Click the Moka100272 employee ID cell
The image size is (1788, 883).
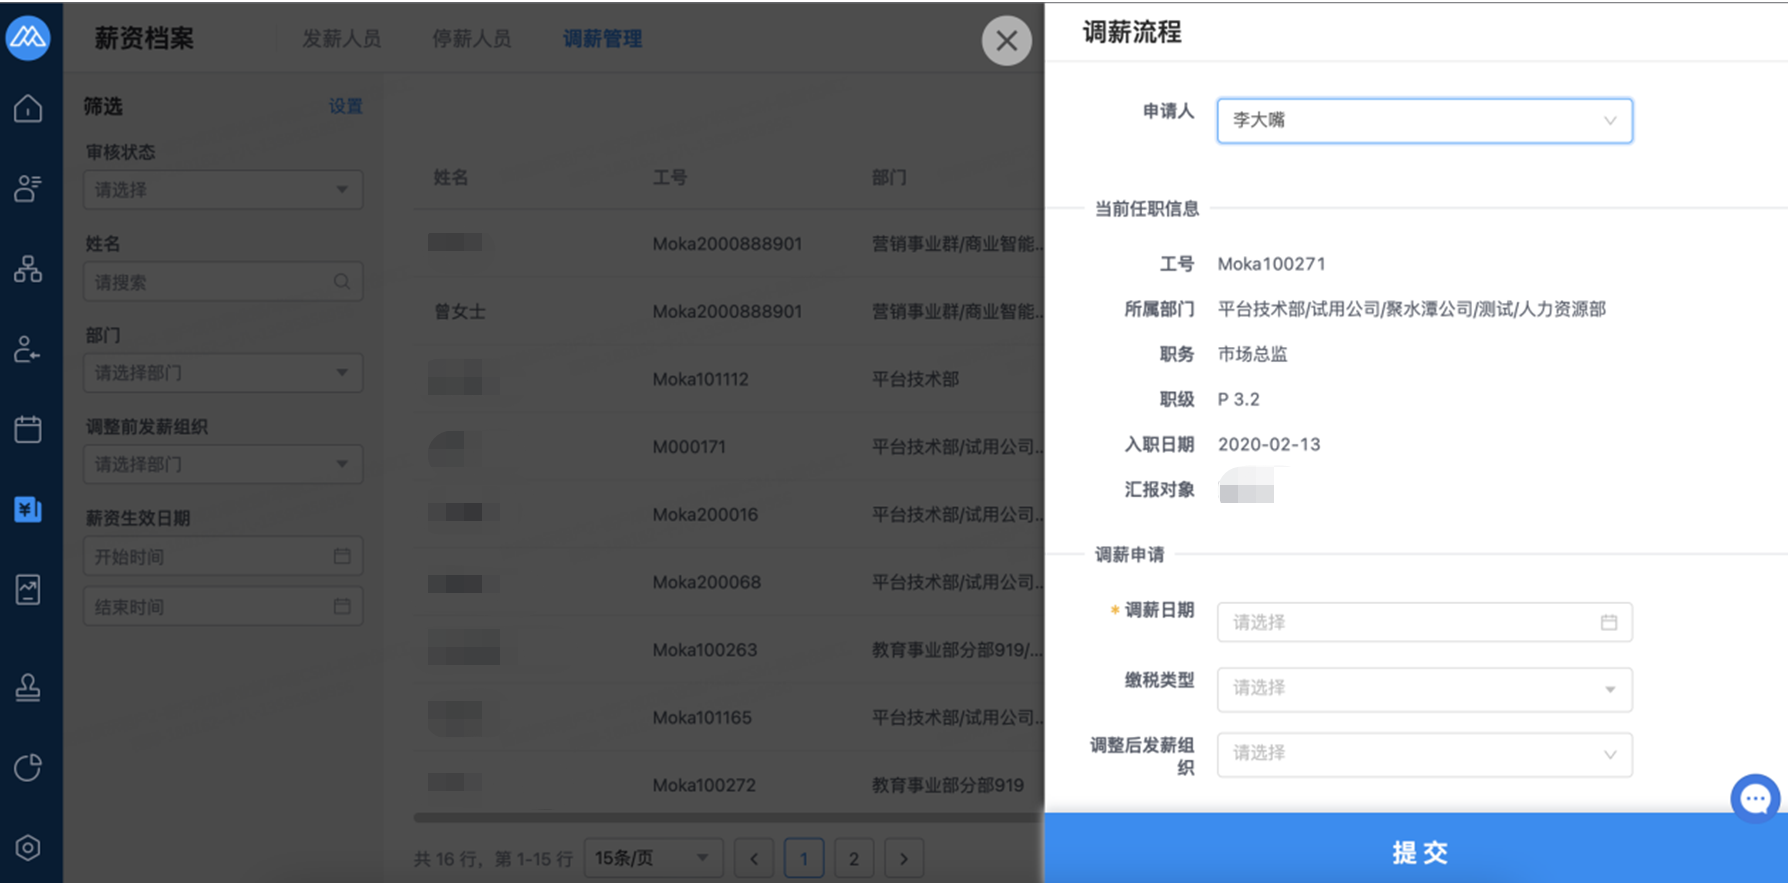click(x=704, y=785)
